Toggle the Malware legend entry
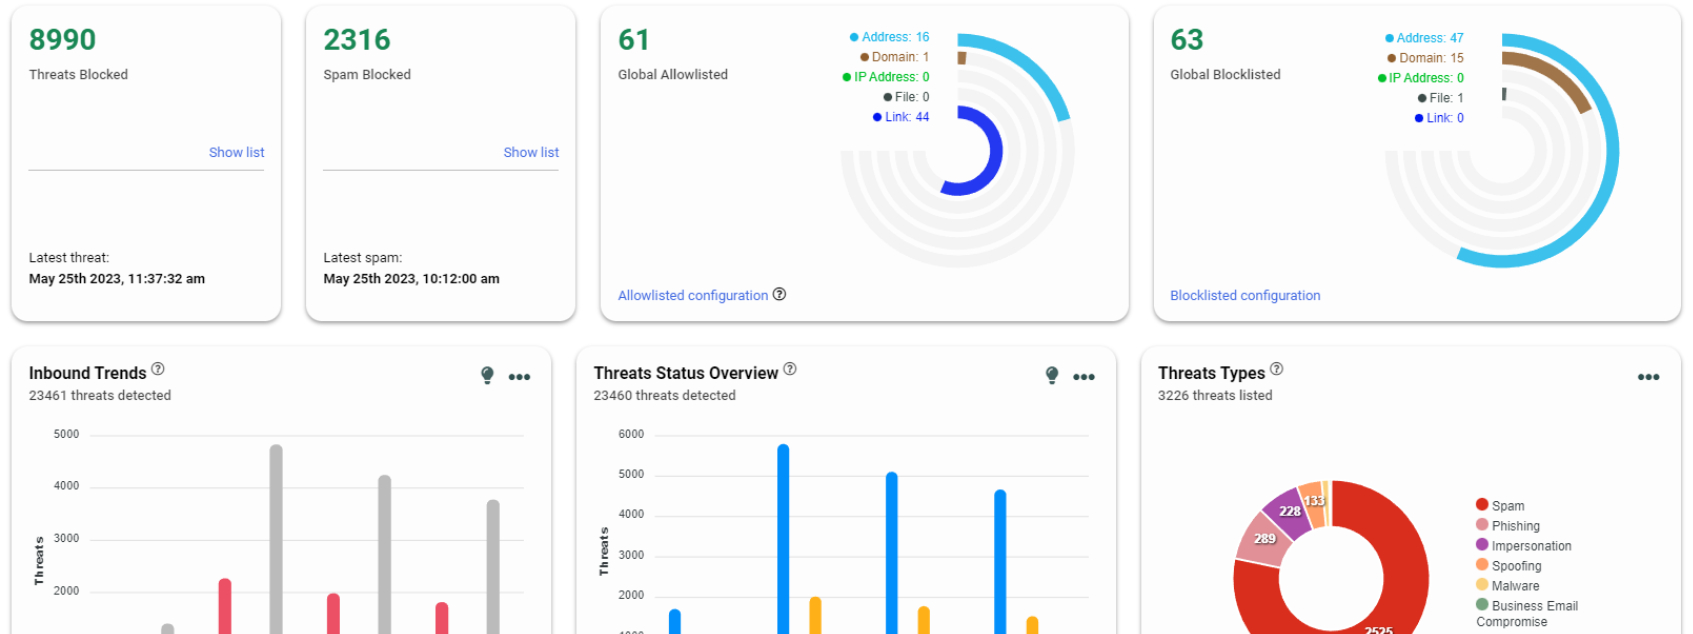The height and width of the screenshot is (634, 1693). point(1507,586)
